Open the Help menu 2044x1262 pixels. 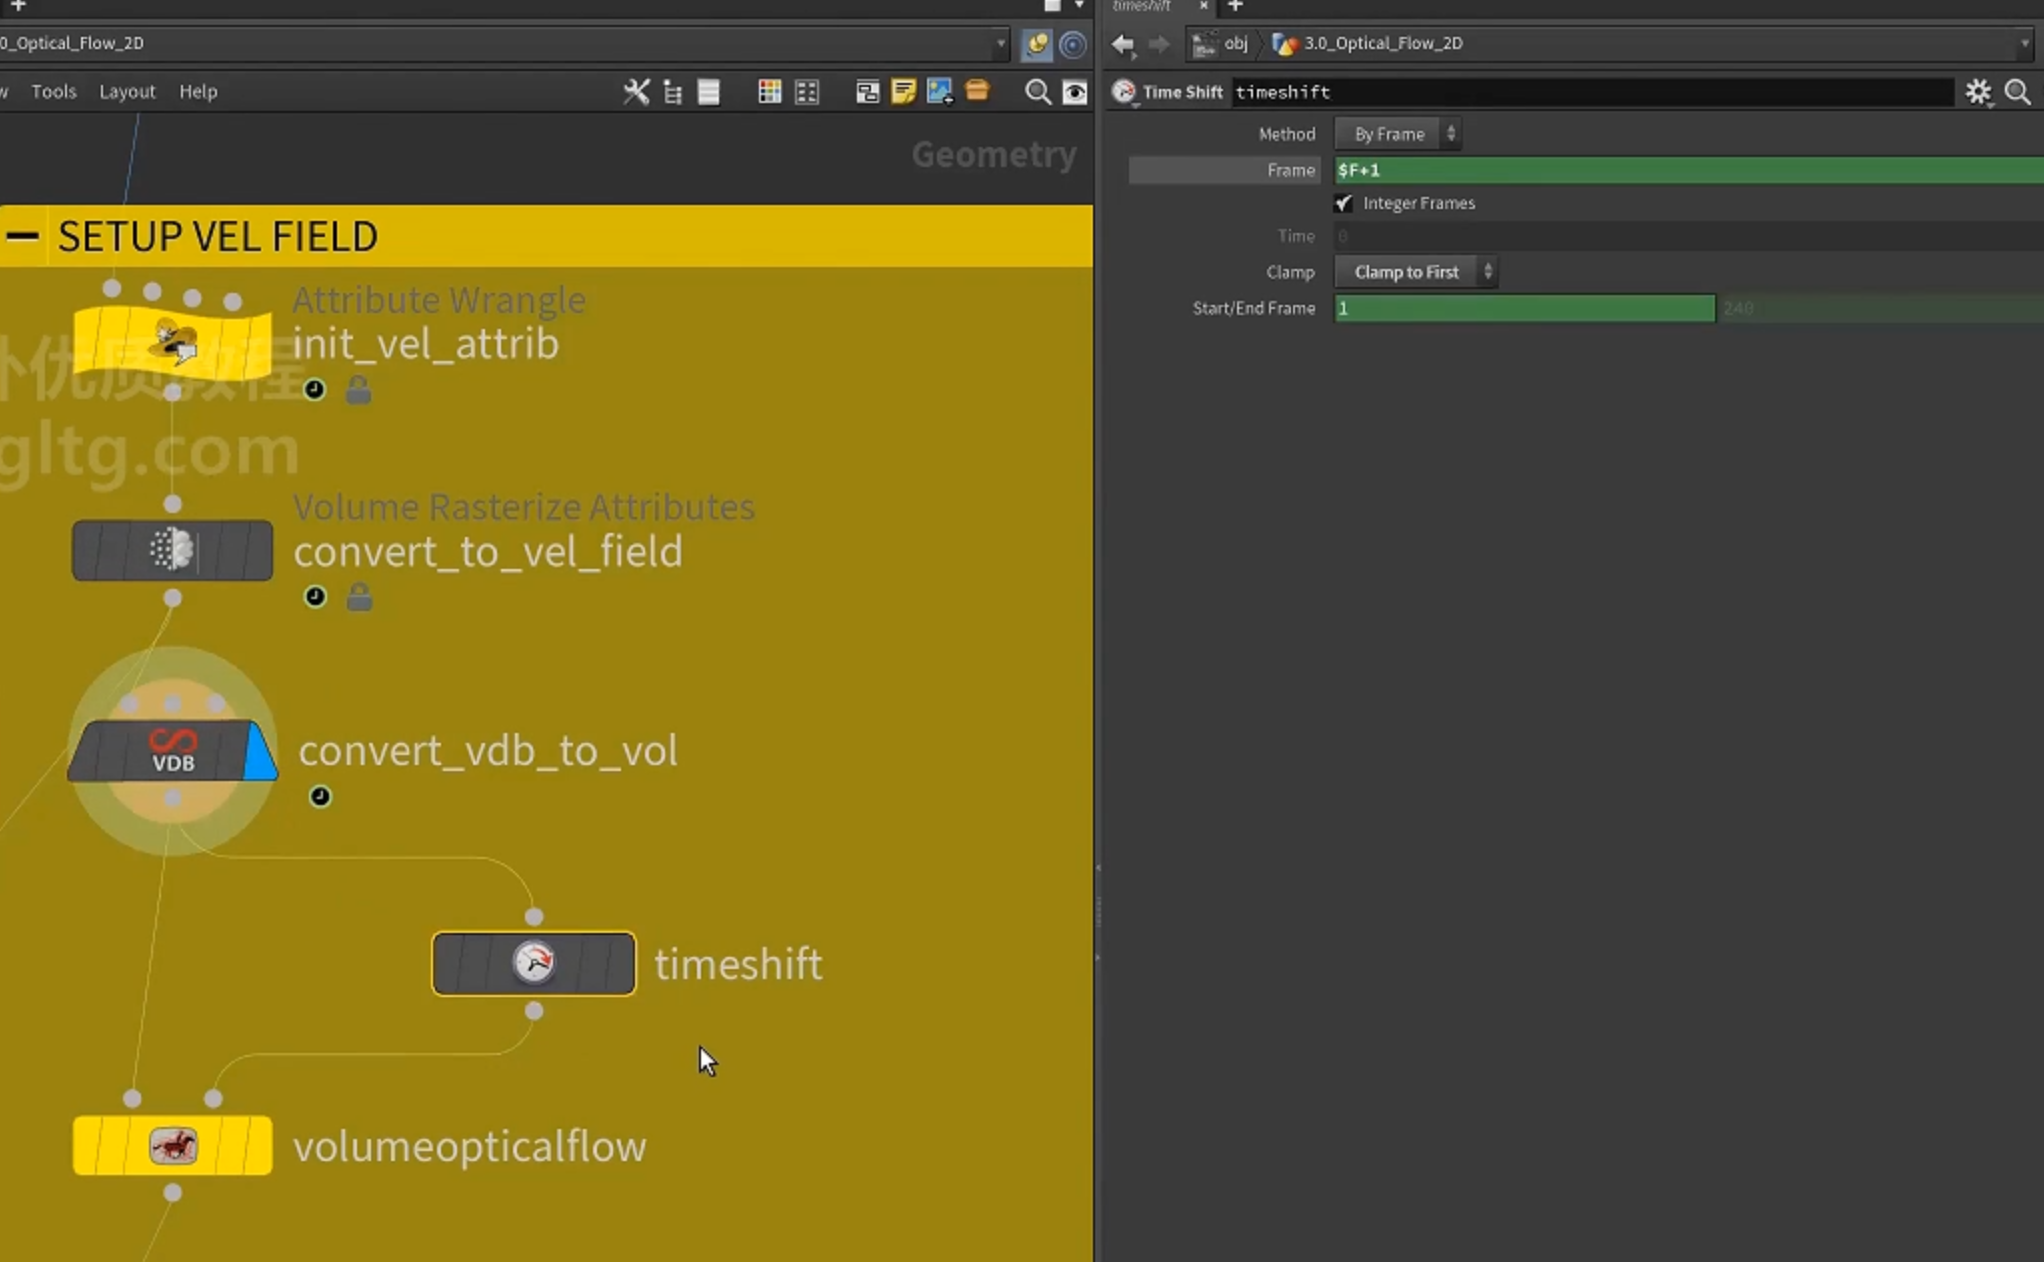point(198,91)
